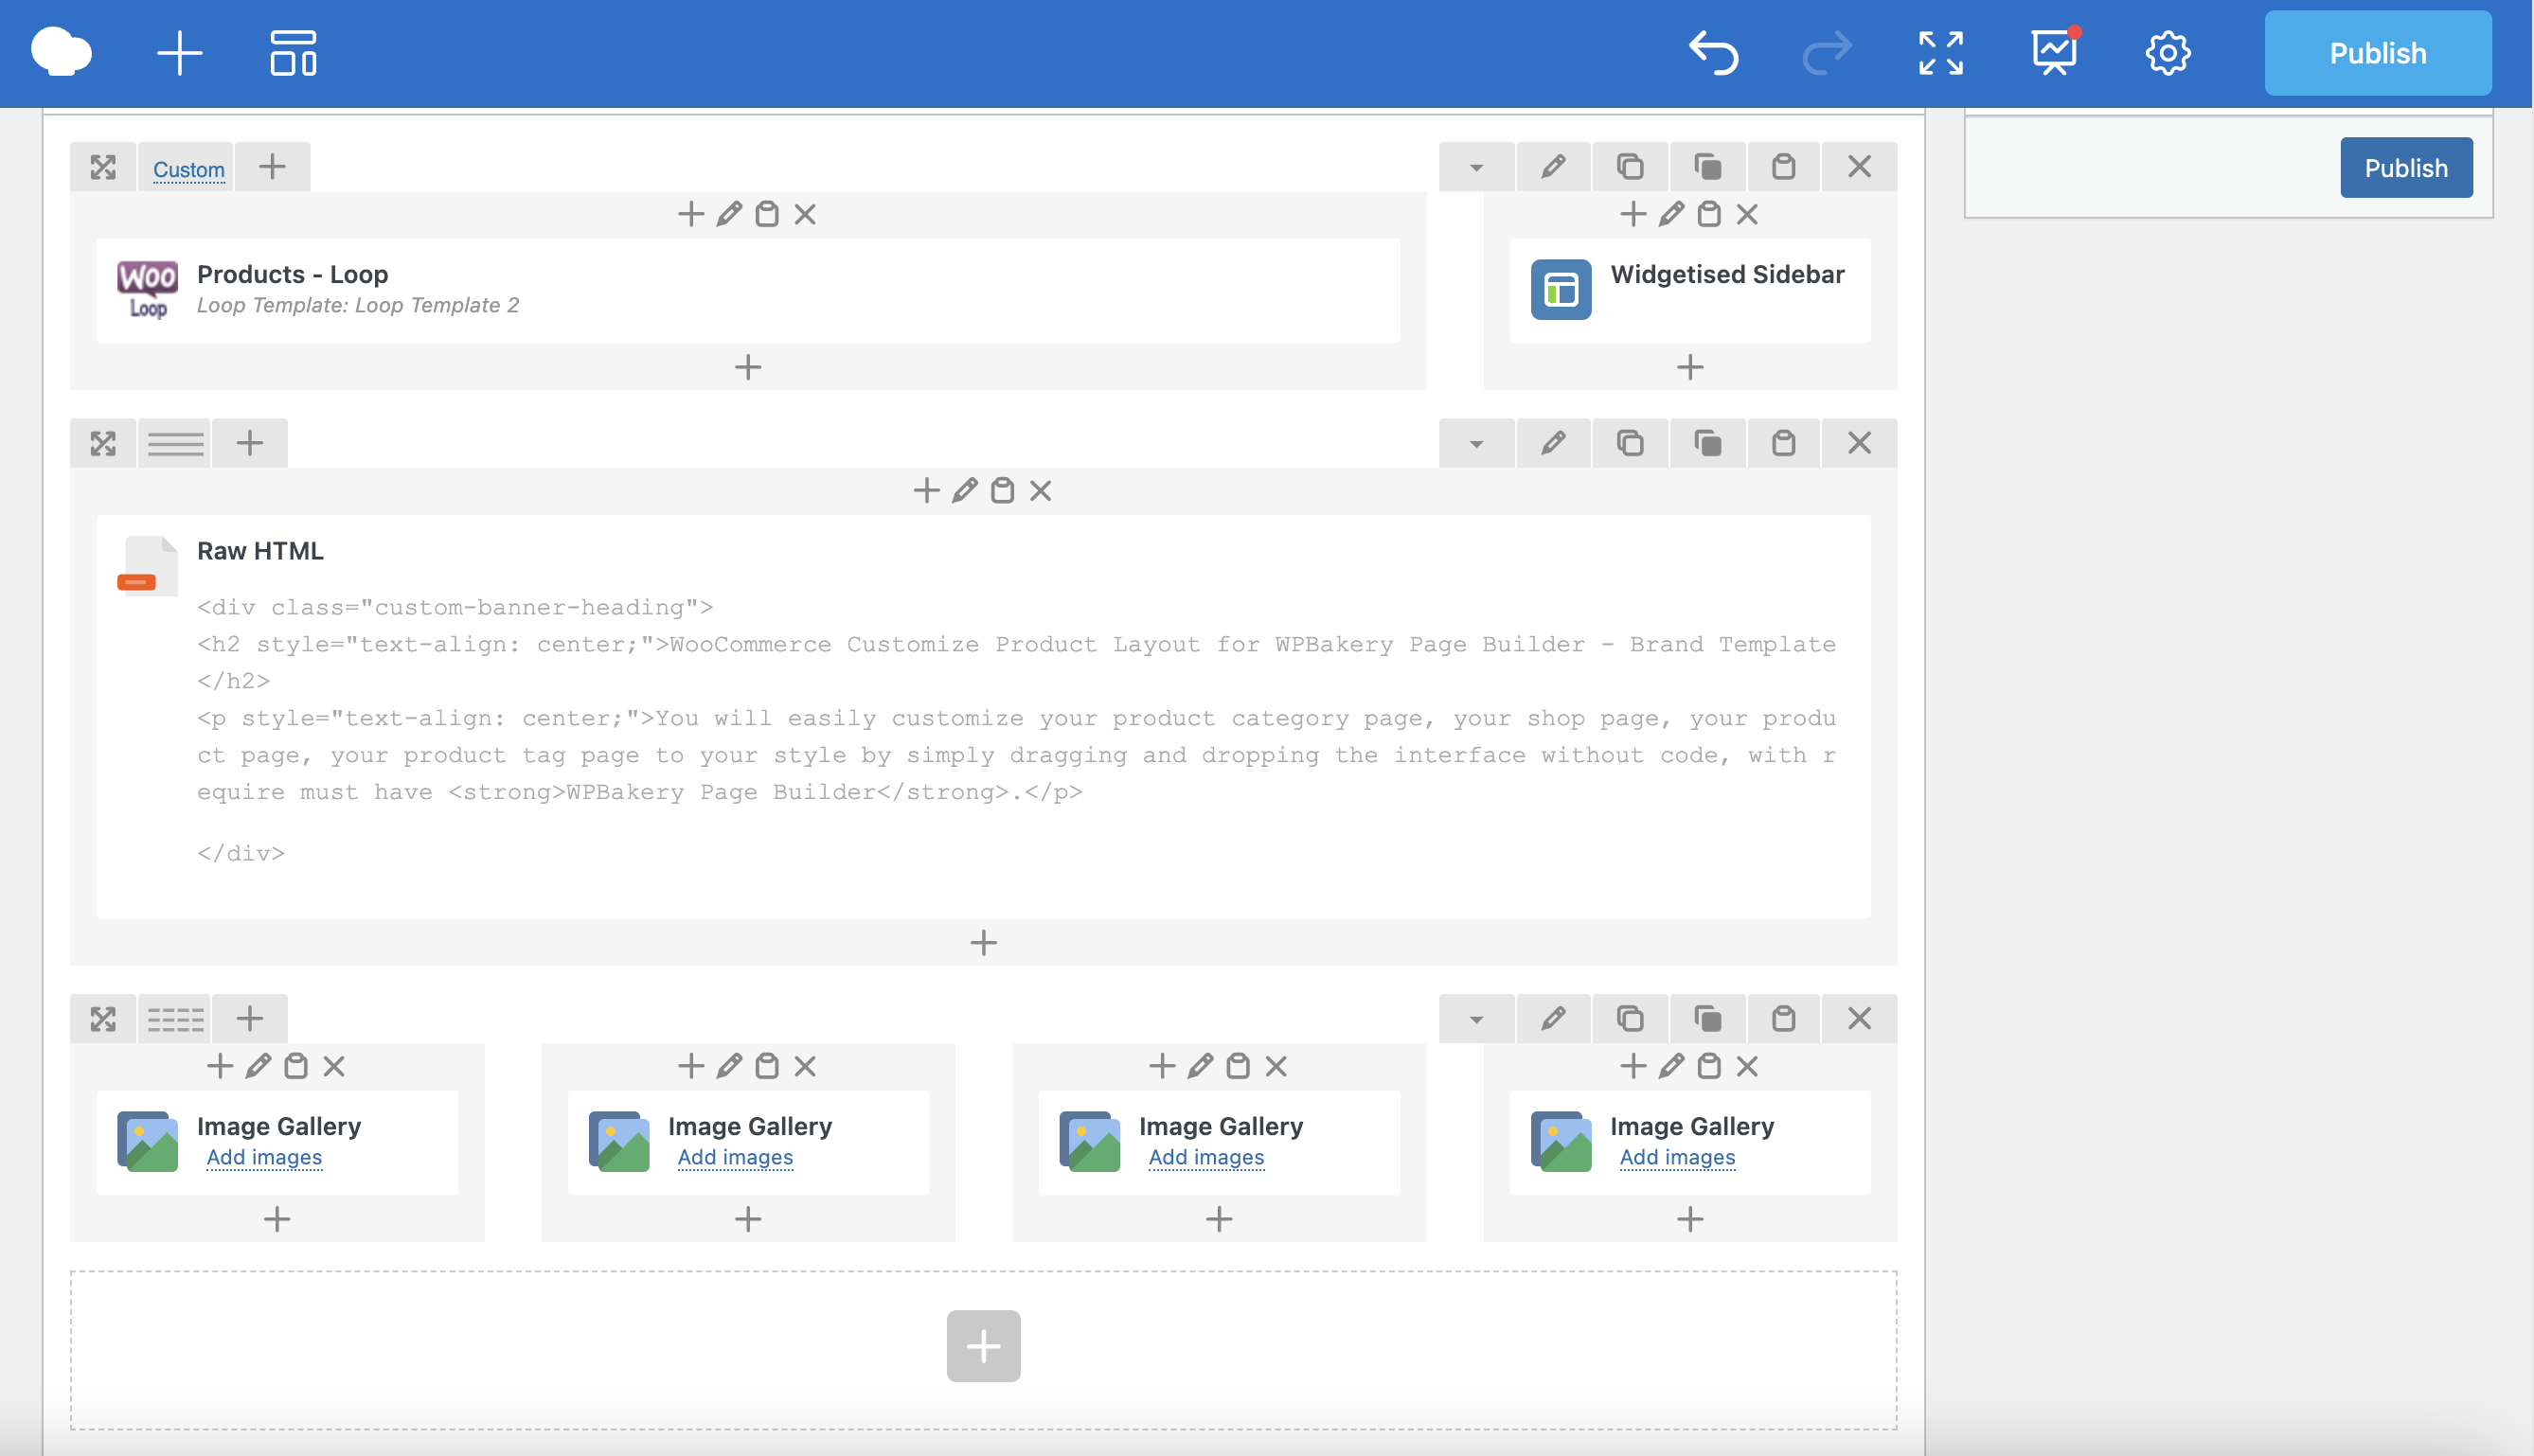2534x1456 pixels.
Task: Toggle the Image Gallery row dropdown arrow
Action: (x=1476, y=1019)
